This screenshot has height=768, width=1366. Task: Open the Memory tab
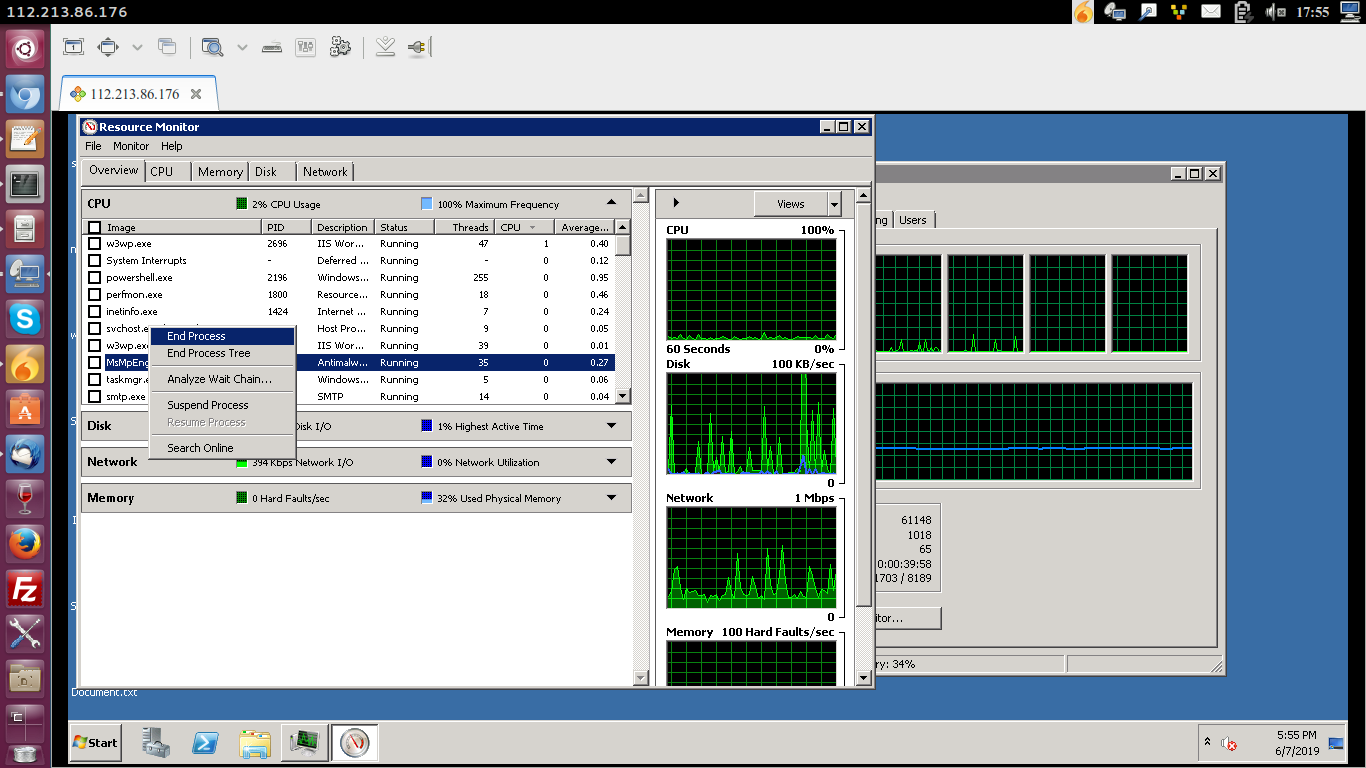220,172
